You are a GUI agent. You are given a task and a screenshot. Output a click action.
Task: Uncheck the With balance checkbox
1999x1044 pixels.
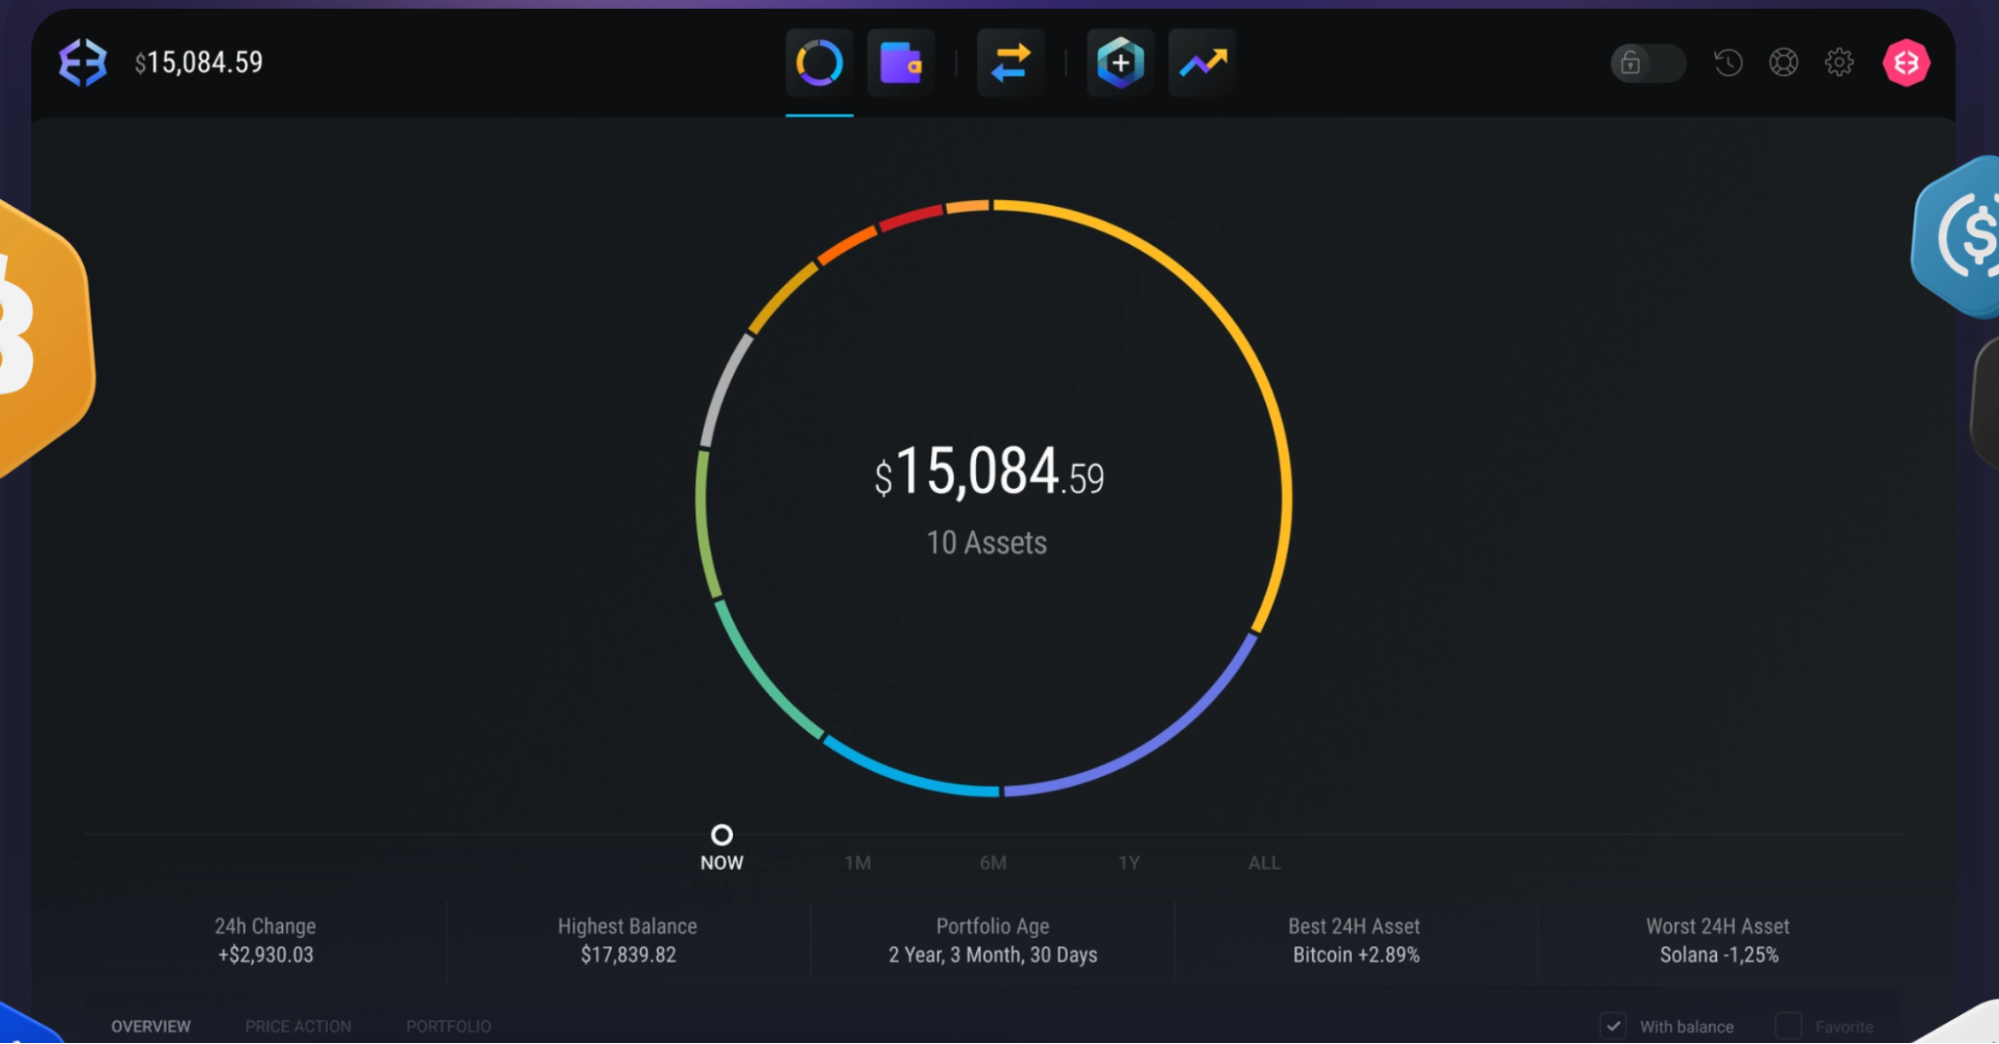click(1613, 1026)
